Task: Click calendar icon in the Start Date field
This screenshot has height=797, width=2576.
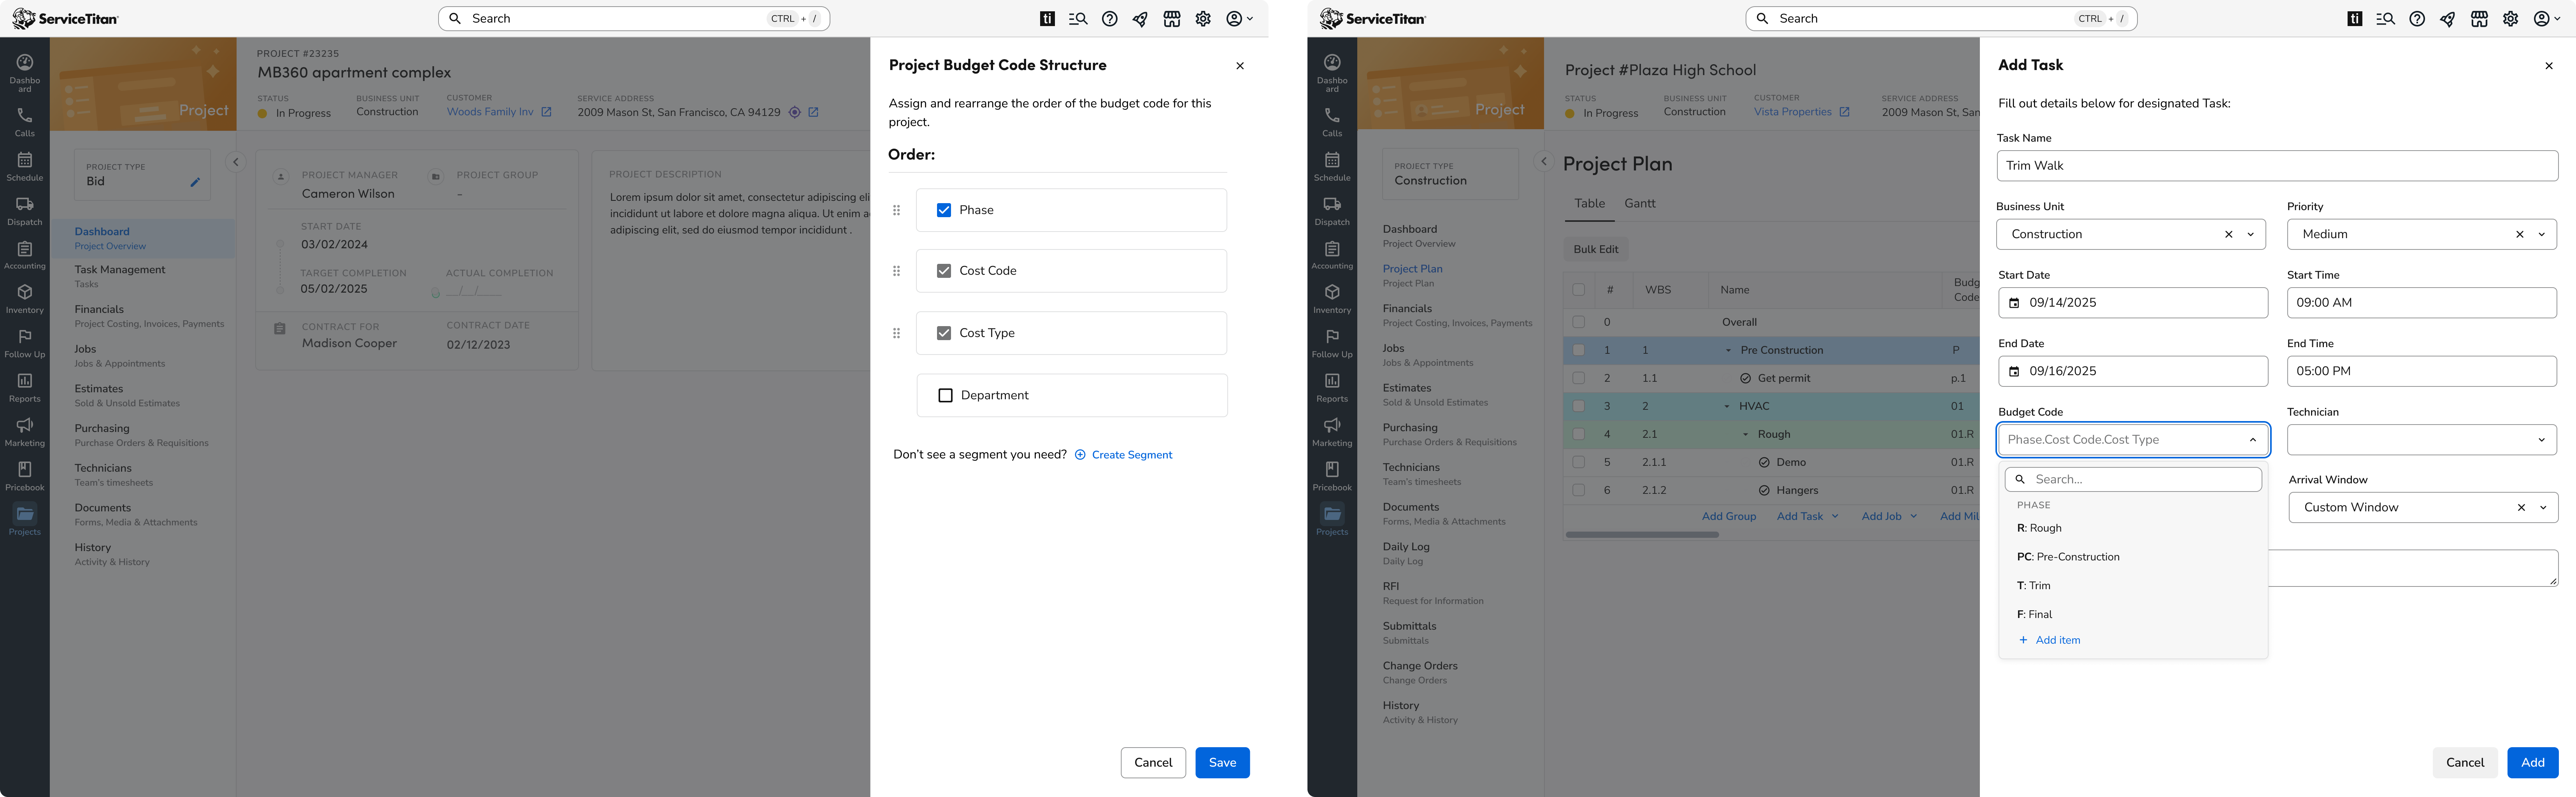Action: pyautogui.click(x=2014, y=303)
